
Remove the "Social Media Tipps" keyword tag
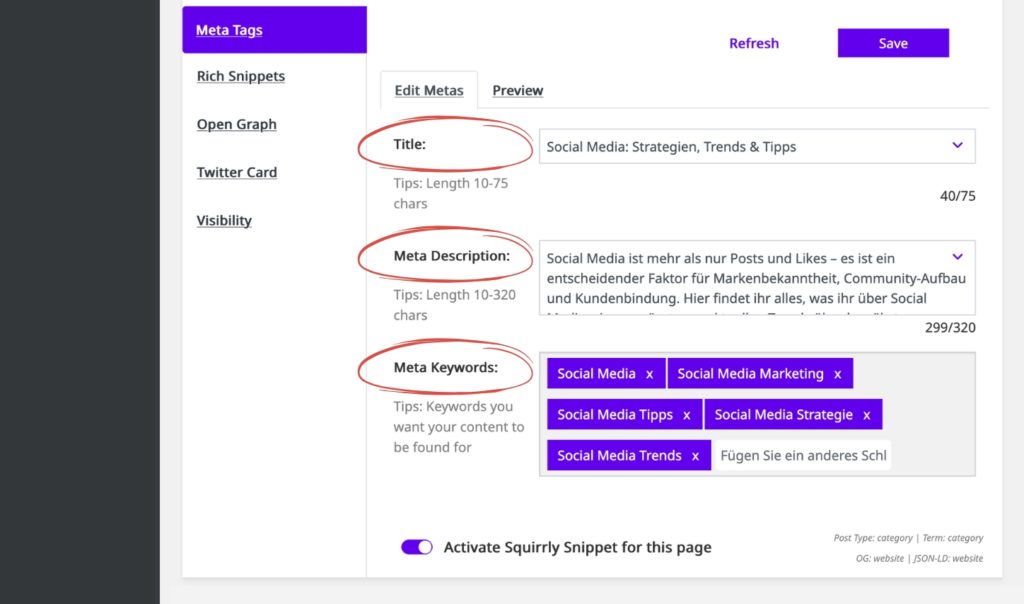tap(686, 414)
